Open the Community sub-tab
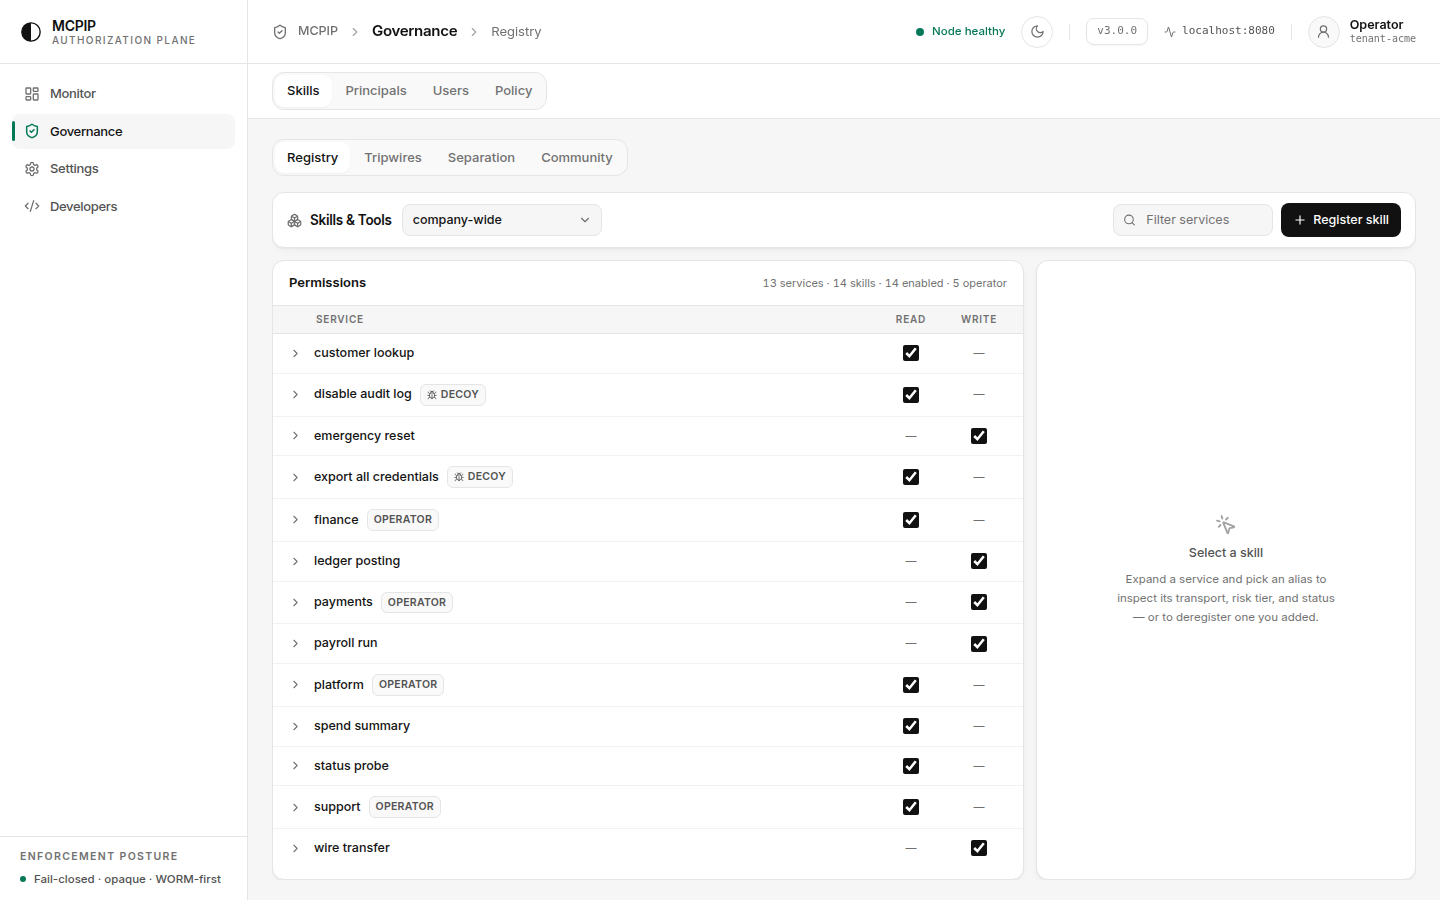Screen dimensions: 1440x900 [577, 158]
